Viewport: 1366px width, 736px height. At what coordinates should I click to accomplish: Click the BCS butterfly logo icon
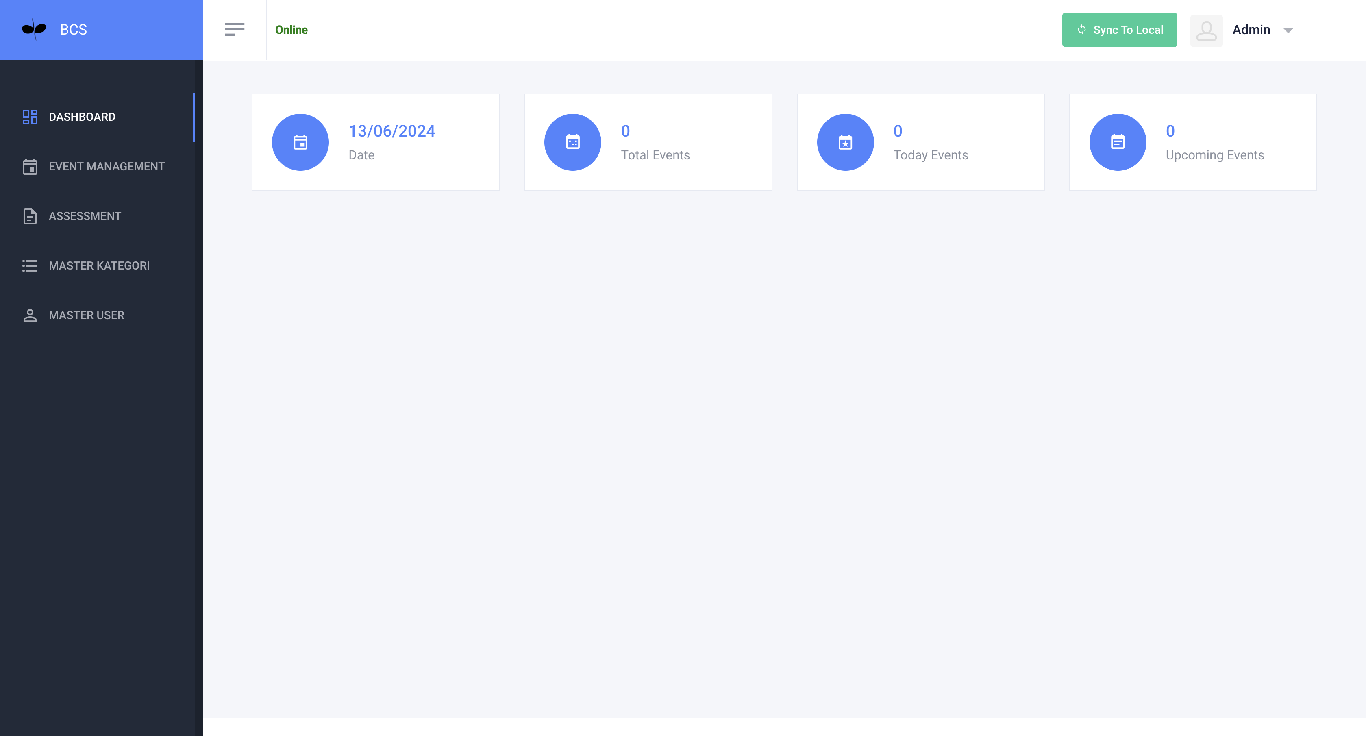(x=34, y=30)
